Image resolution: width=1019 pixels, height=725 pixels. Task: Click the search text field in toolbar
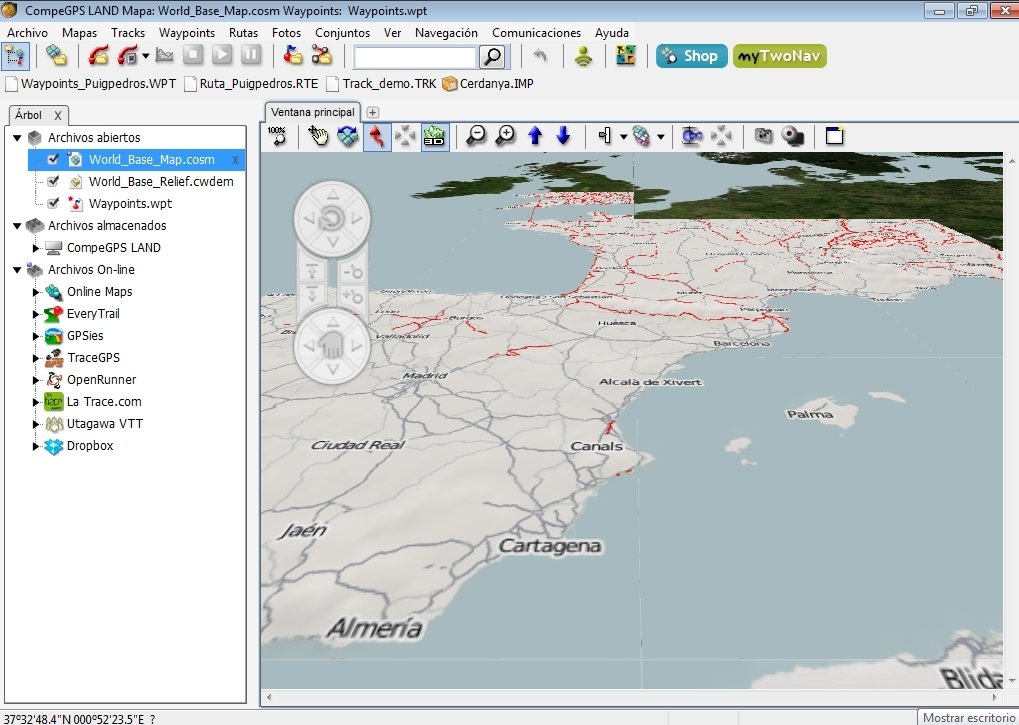coord(415,57)
